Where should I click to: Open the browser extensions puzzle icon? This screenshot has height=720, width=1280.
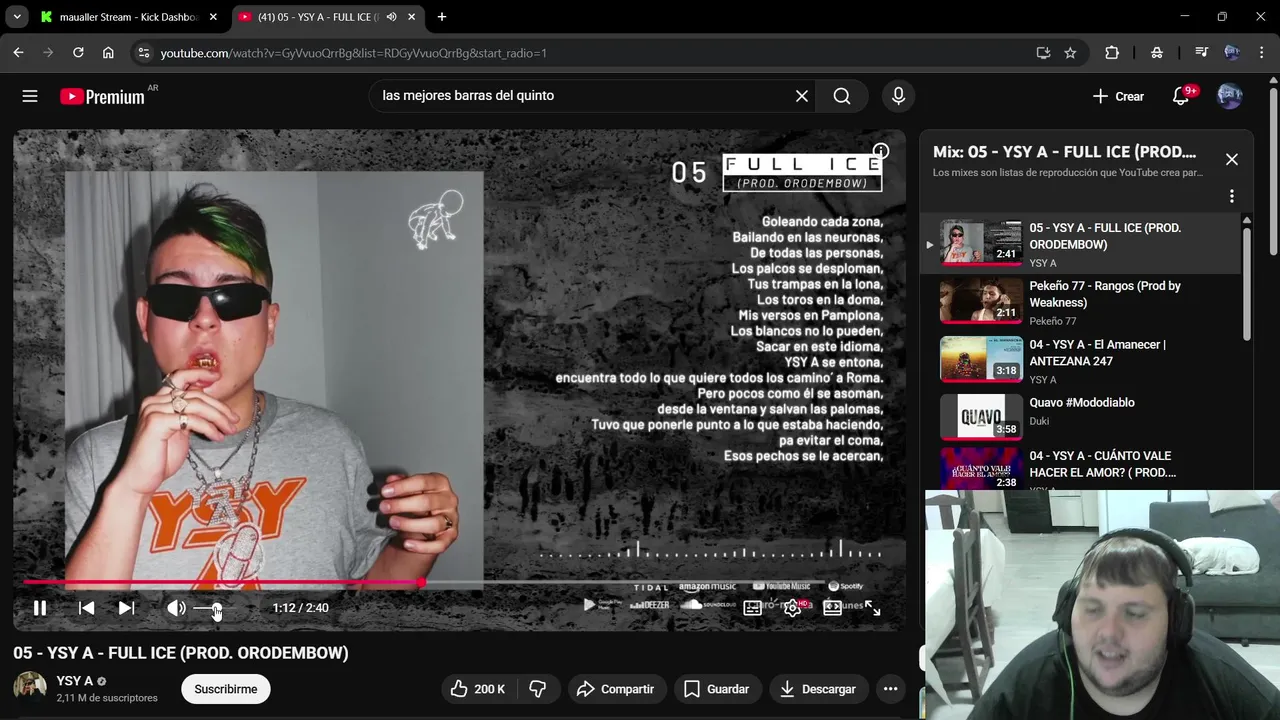pos(1112,53)
